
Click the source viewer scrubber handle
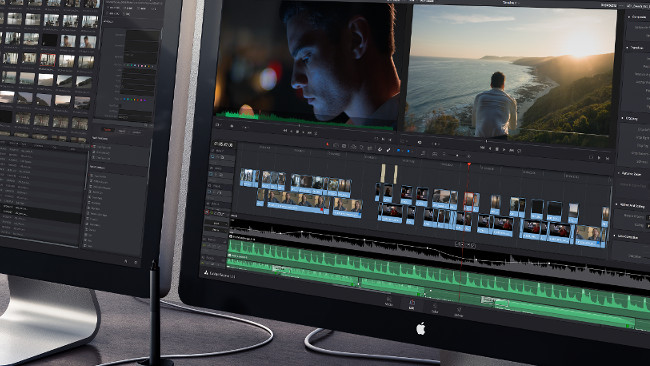tap(299, 126)
